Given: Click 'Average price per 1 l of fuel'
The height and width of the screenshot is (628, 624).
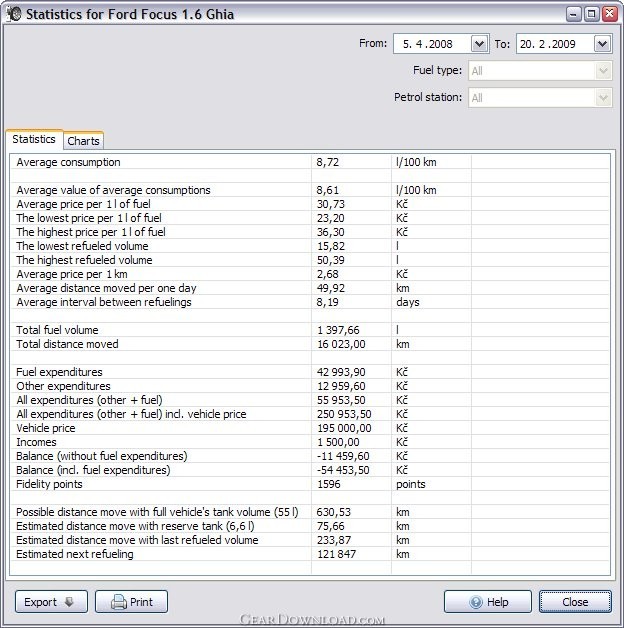Looking at the screenshot, I should pyautogui.click(x=83, y=204).
